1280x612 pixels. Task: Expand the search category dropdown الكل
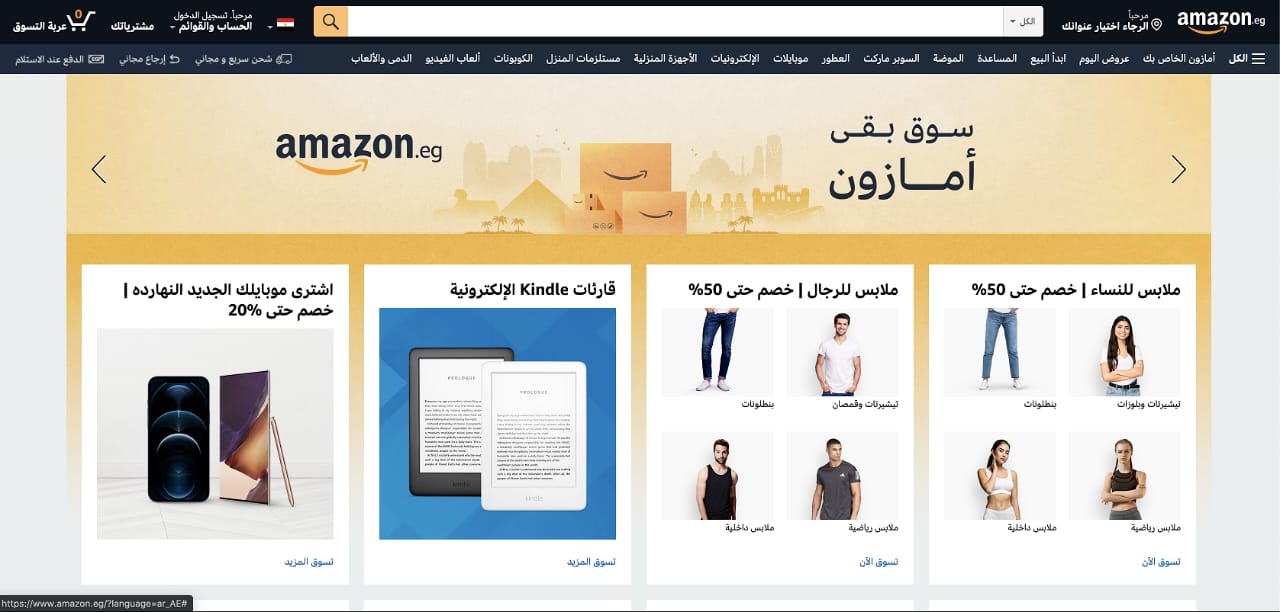pyautogui.click(x=1023, y=22)
